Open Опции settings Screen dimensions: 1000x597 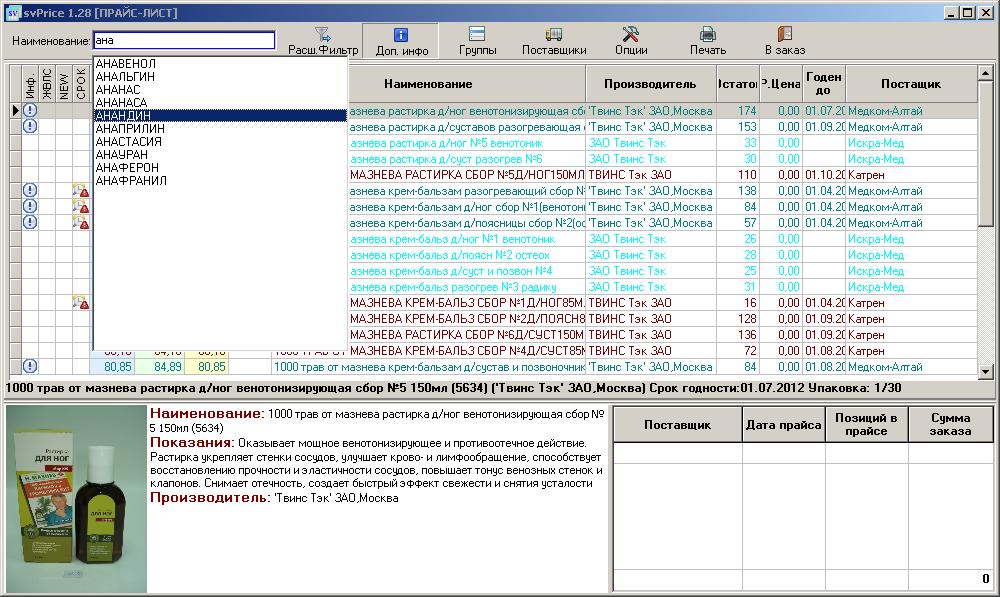pos(631,40)
